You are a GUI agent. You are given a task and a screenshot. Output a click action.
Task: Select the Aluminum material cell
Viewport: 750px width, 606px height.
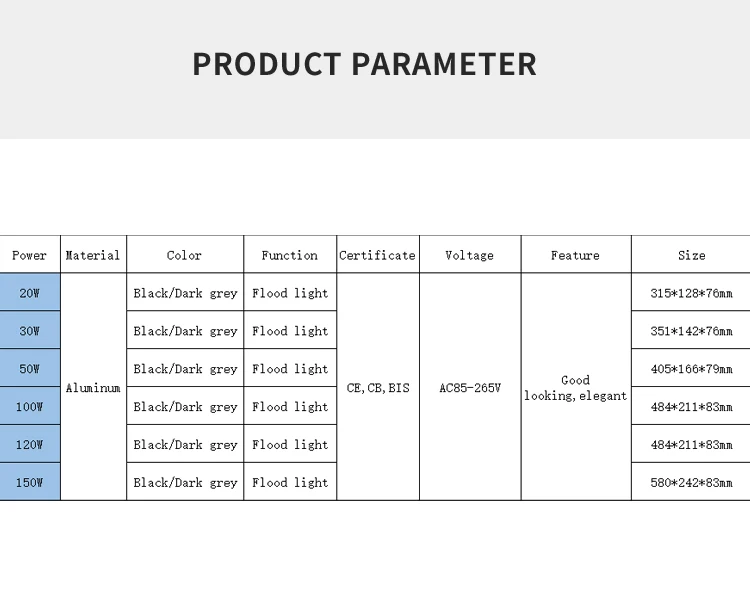pyautogui.click(x=93, y=388)
